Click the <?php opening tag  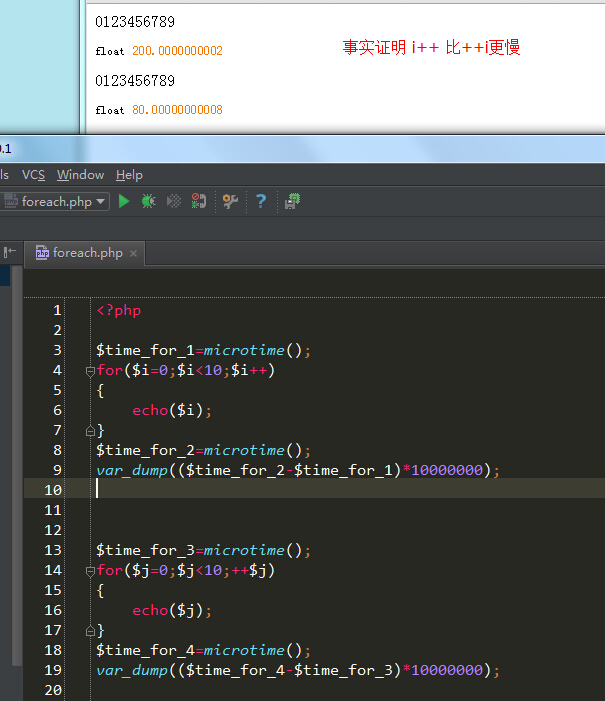click(118, 310)
